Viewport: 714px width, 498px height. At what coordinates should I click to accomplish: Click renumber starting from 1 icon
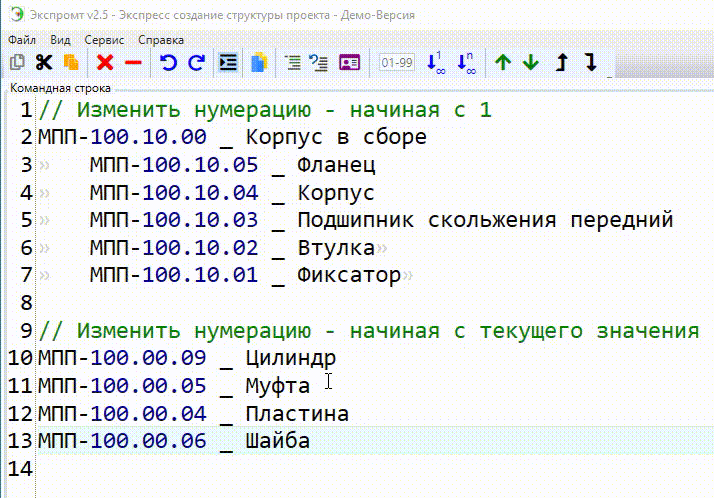coord(436,62)
